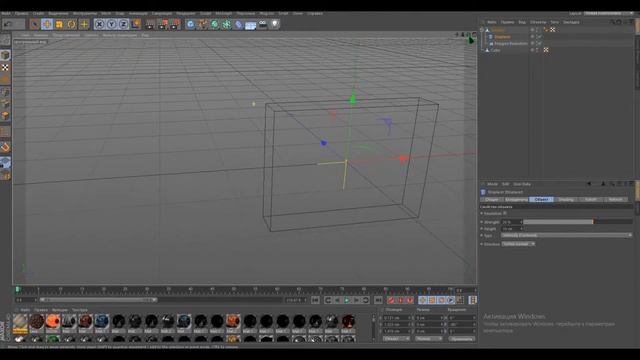Click the floor/environment objects icon
Screen dimensions: 640x360
[x=251, y=25]
